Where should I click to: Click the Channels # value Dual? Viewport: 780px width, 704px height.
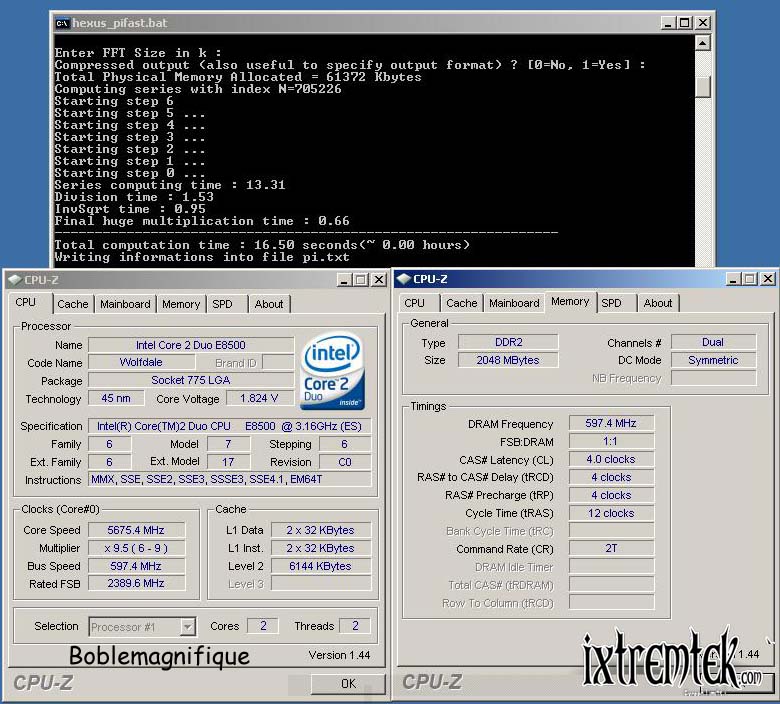[713, 342]
